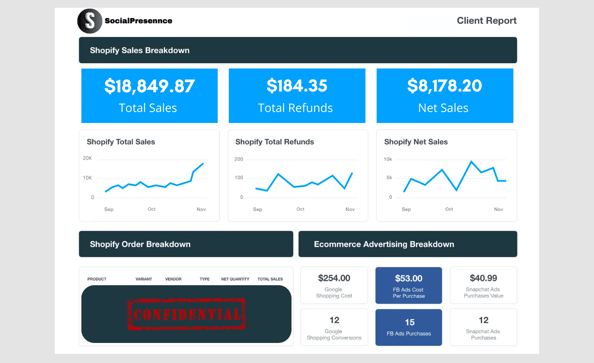594x363 pixels.
Task: Click the Product column header
Action: 97,279
